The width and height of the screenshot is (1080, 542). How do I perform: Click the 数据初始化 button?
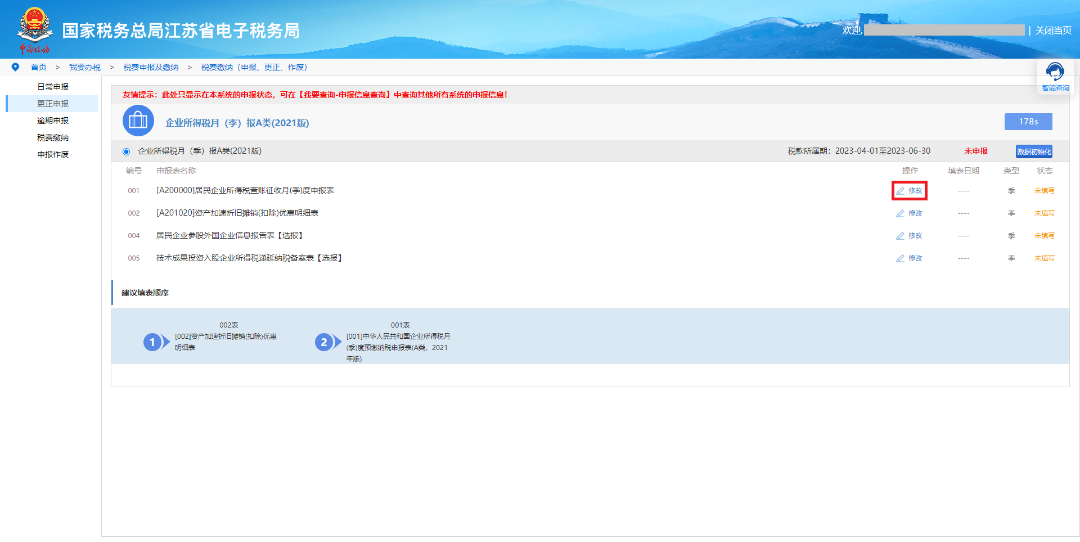1034,151
